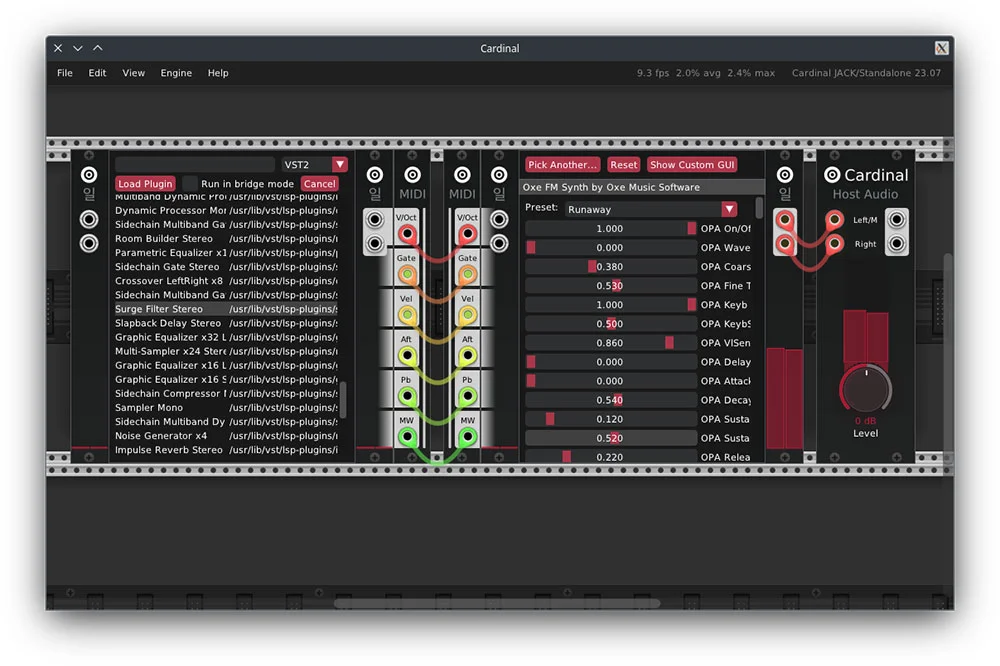Open the VST2 plugin format dropdown
1000x666 pixels.
[340, 164]
